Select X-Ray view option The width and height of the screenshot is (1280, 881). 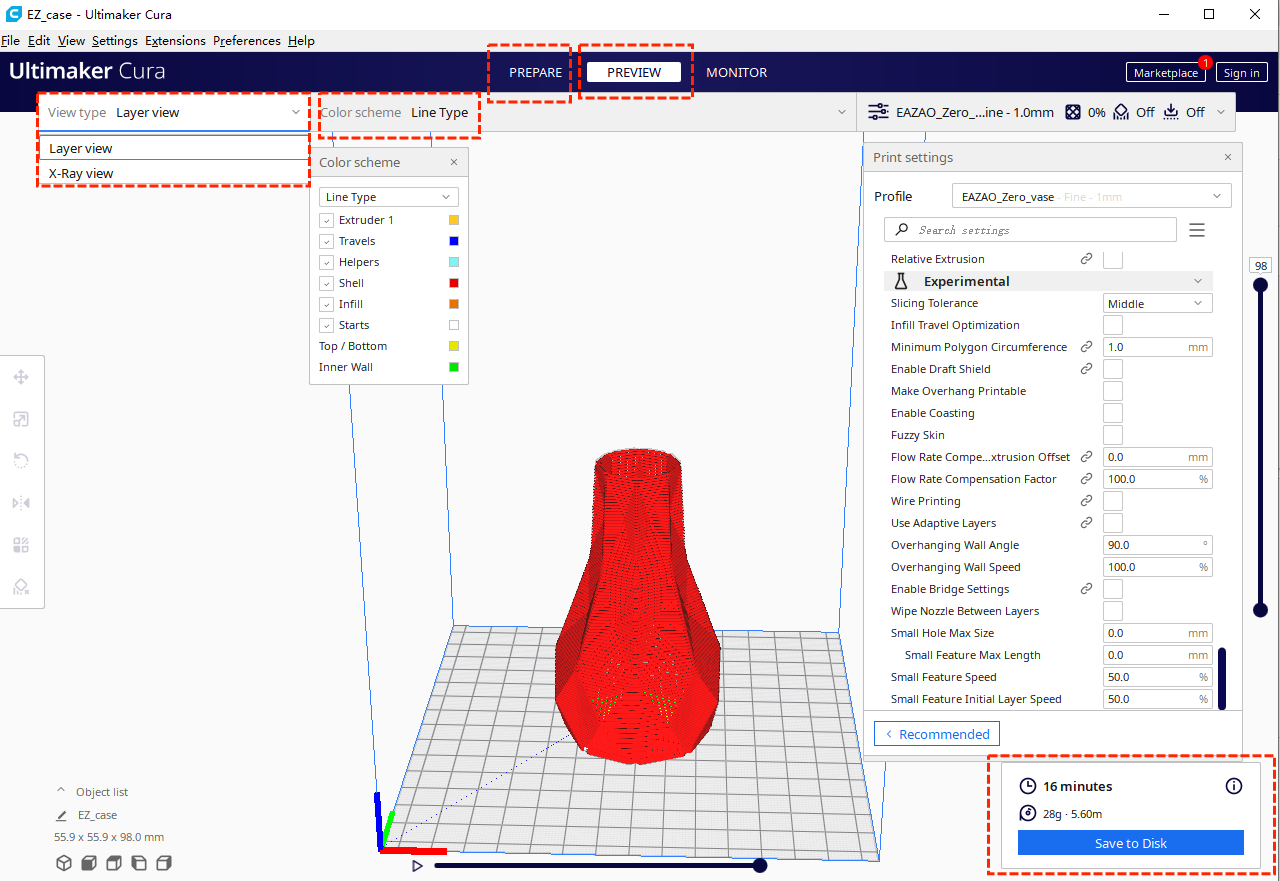[x=174, y=173]
